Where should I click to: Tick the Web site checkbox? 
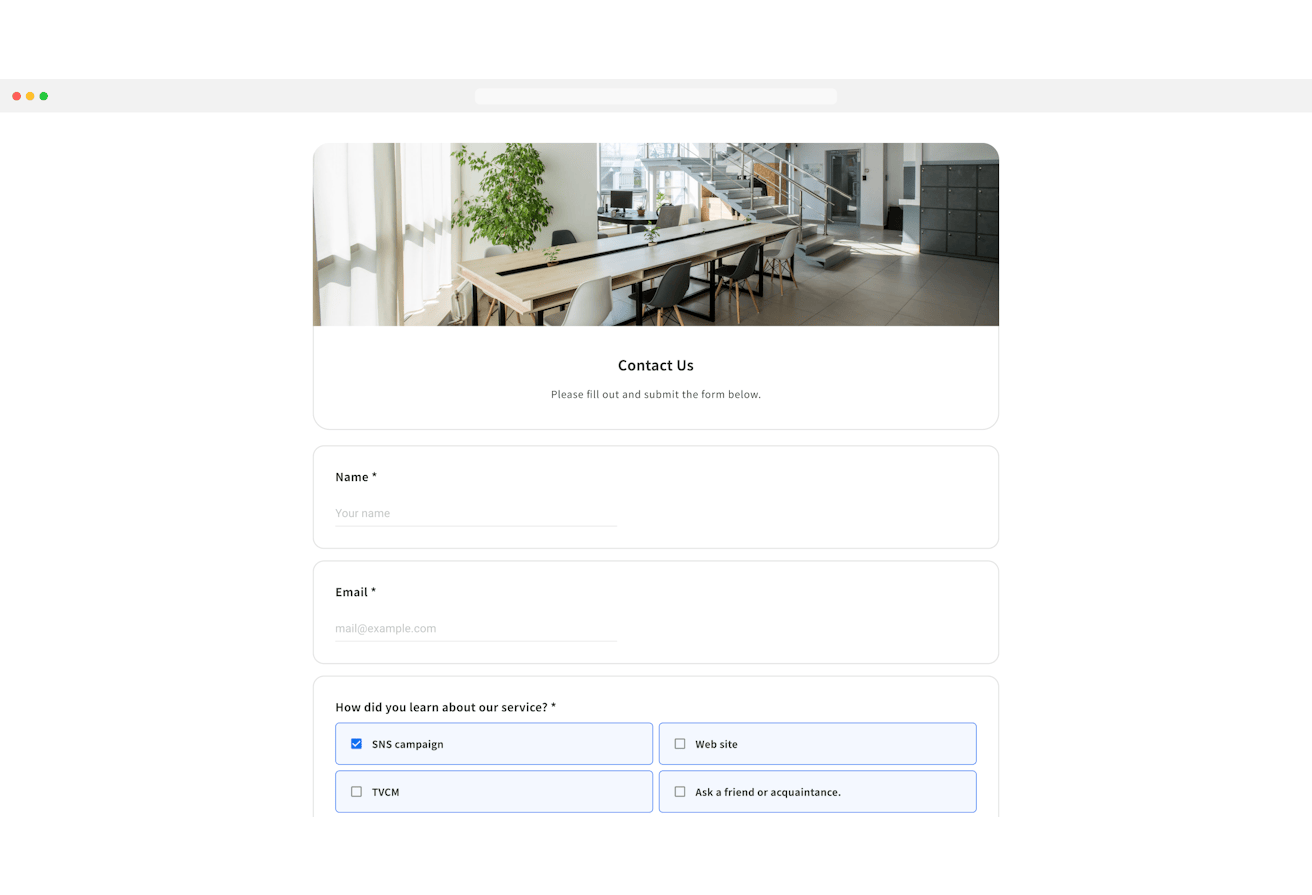click(680, 744)
